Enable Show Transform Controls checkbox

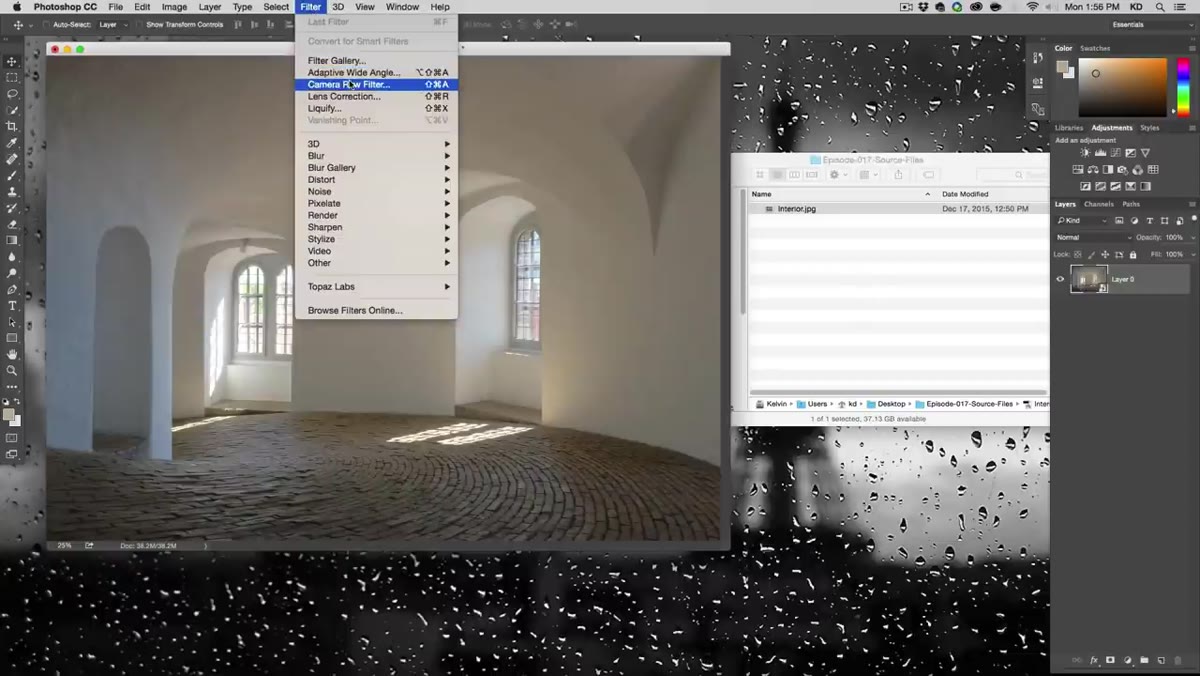click(x=139, y=24)
